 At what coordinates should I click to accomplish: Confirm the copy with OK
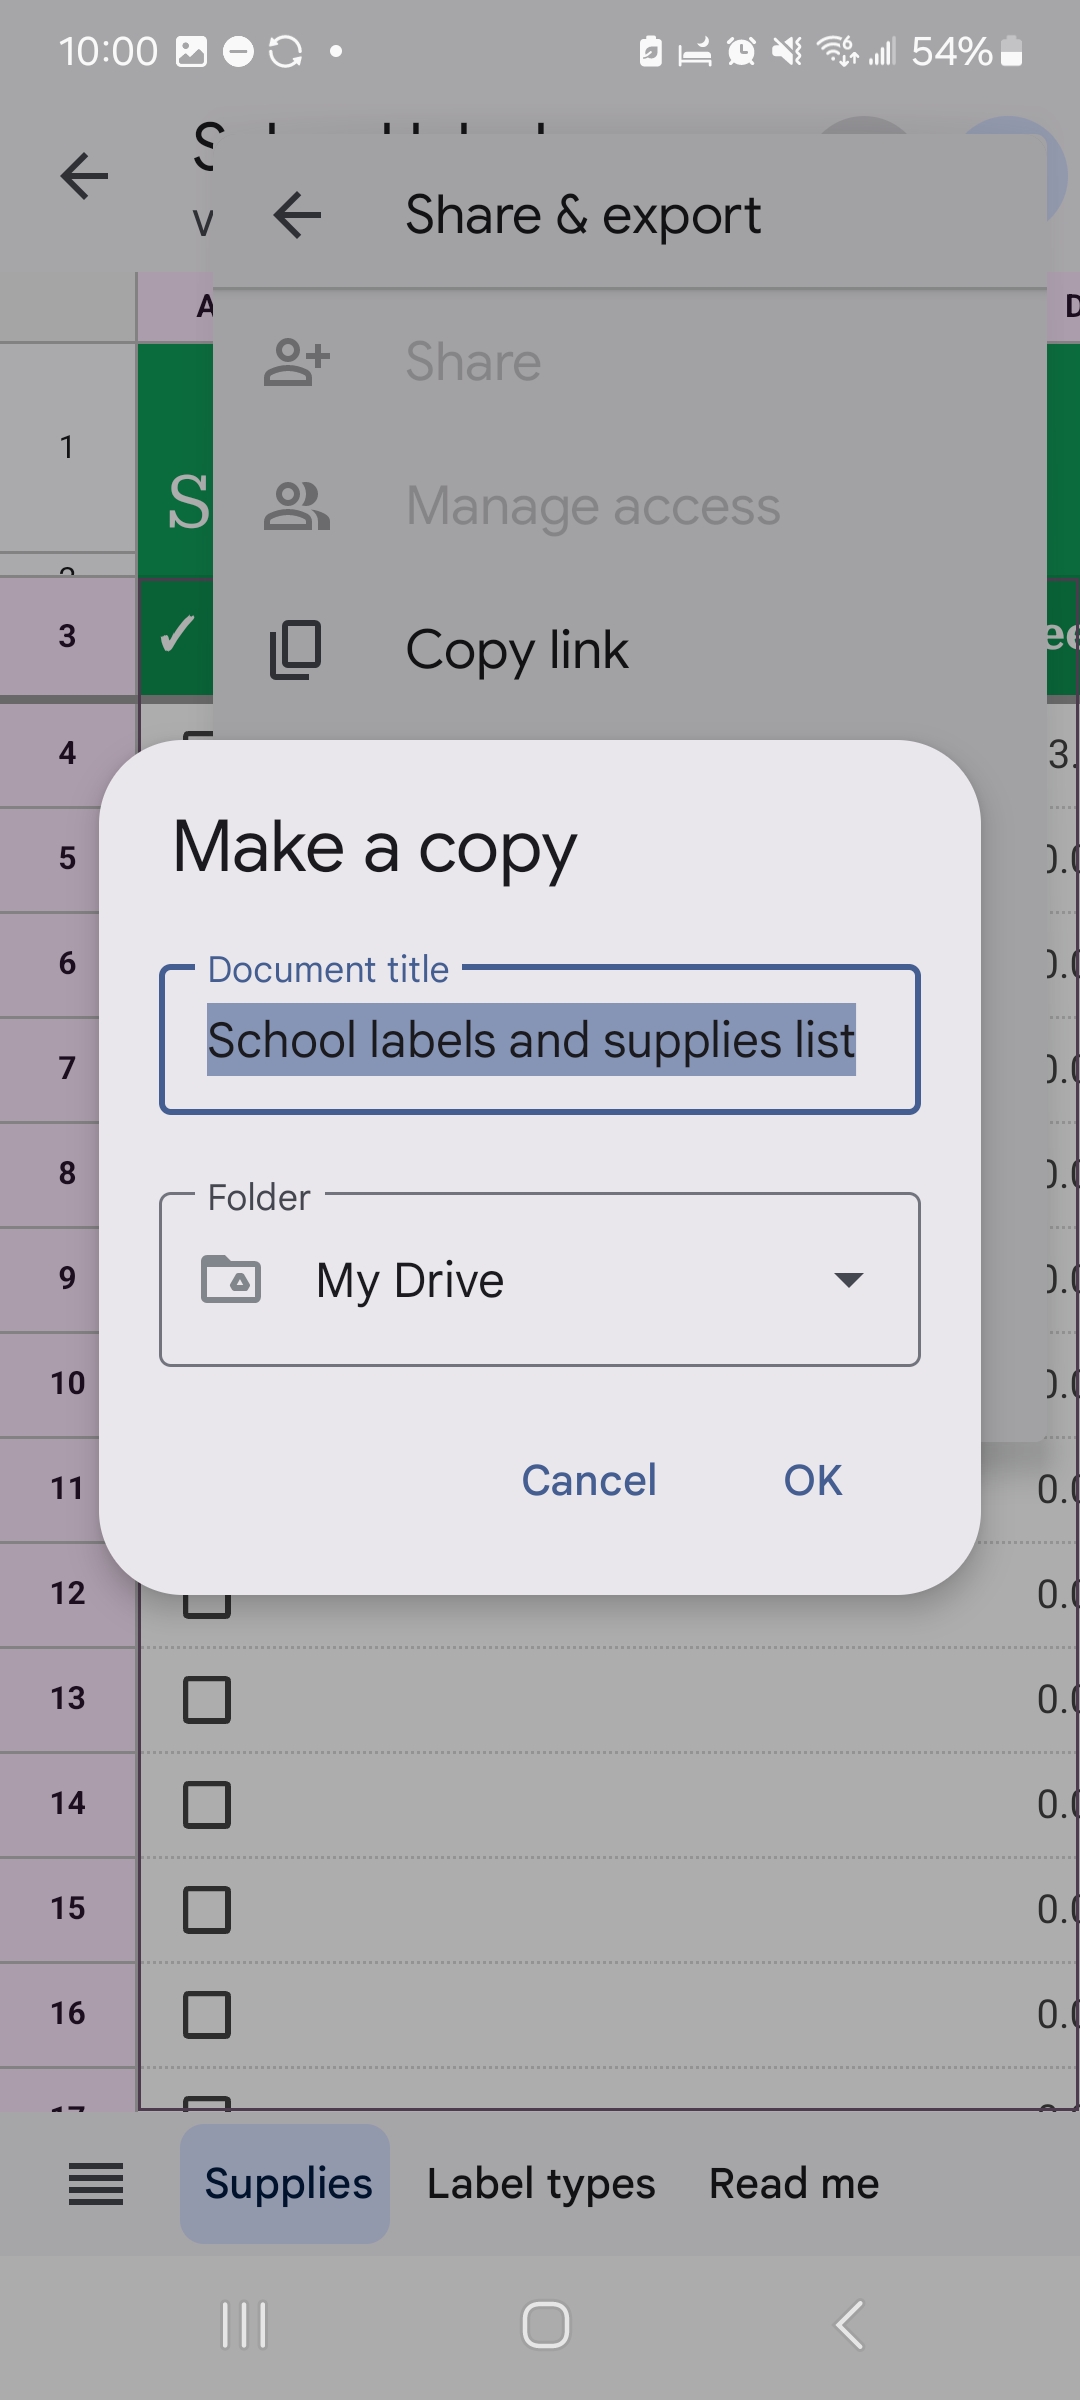click(812, 1480)
